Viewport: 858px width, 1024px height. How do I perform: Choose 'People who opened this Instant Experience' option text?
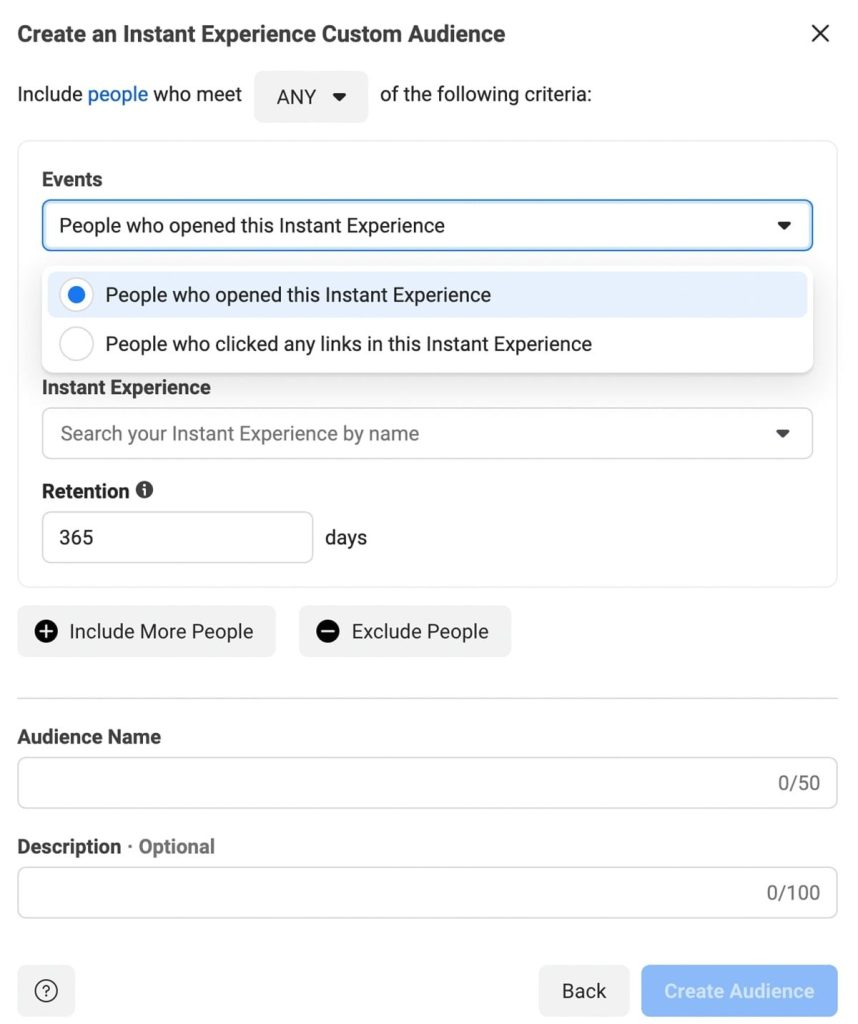point(298,295)
